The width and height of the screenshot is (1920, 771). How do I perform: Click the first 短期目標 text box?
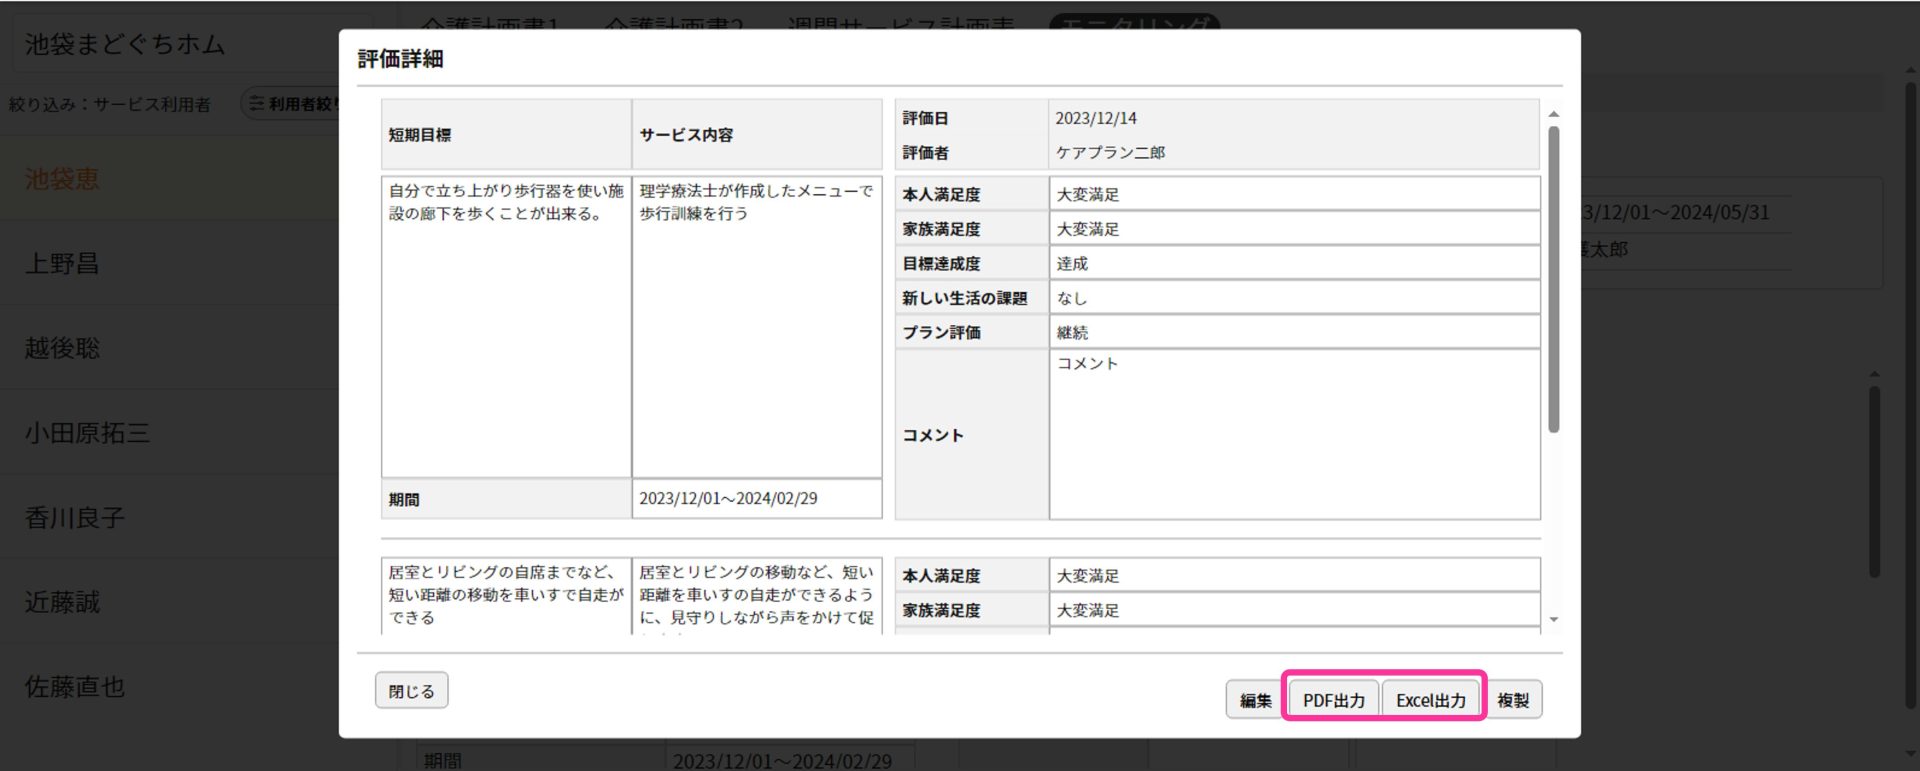(506, 326)
